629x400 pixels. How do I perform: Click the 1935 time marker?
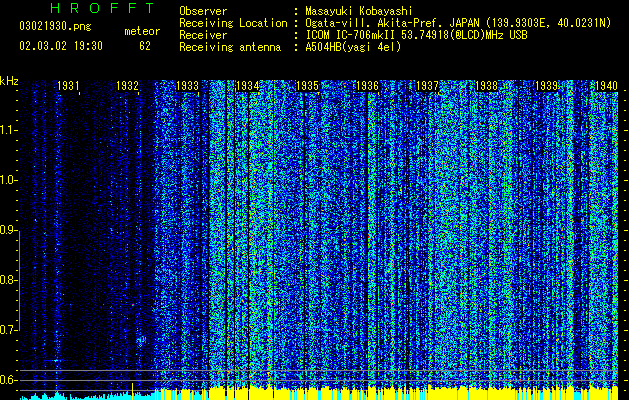[307, 85]
